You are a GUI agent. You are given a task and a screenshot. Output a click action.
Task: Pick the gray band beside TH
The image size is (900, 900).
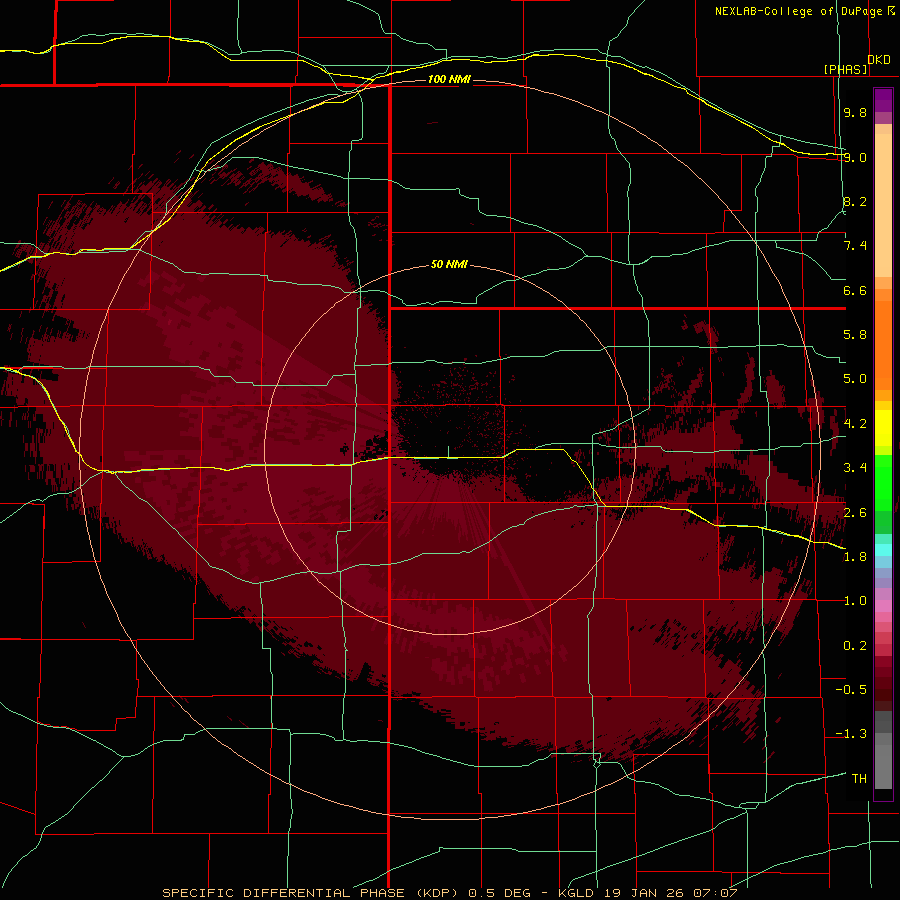(x=883, y=769)
